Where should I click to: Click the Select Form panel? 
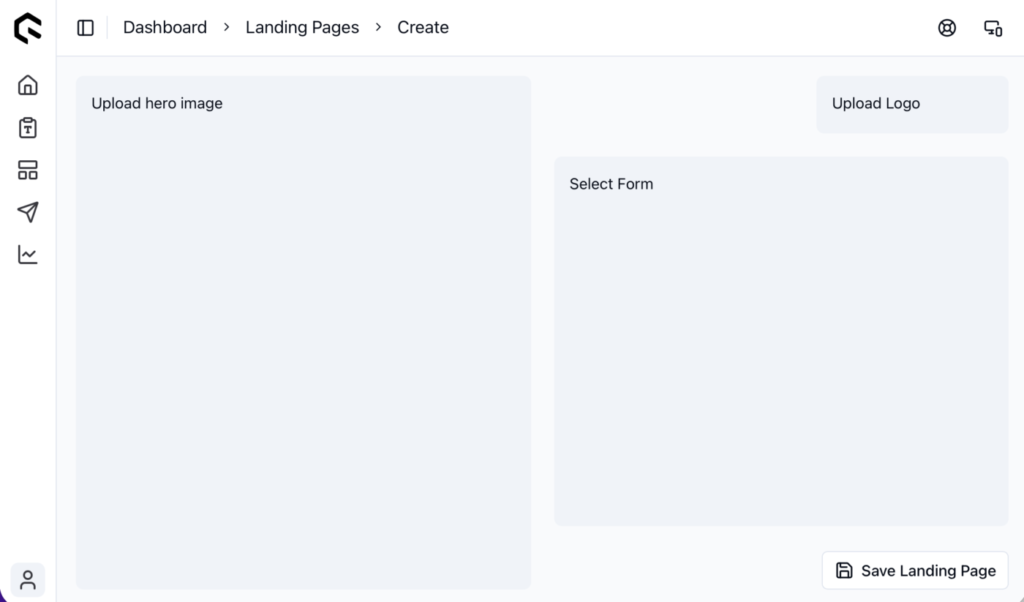(781, 341)
